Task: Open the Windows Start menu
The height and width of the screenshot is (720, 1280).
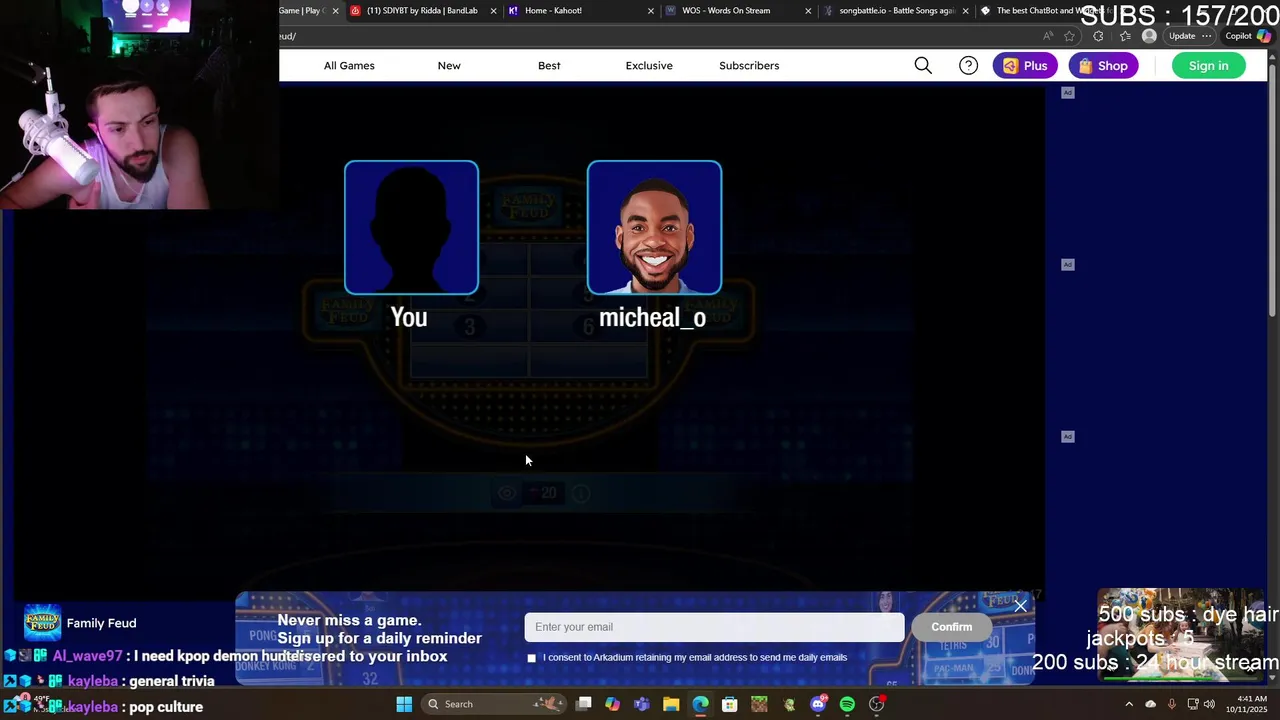Action: (404, 704)
